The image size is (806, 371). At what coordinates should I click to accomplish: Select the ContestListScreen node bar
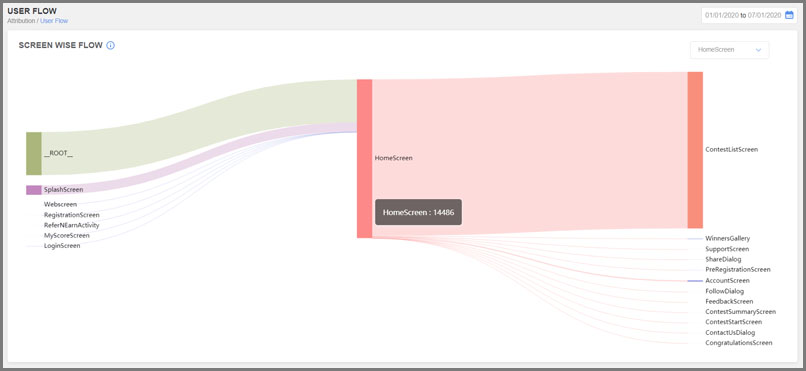coord(695,150)
